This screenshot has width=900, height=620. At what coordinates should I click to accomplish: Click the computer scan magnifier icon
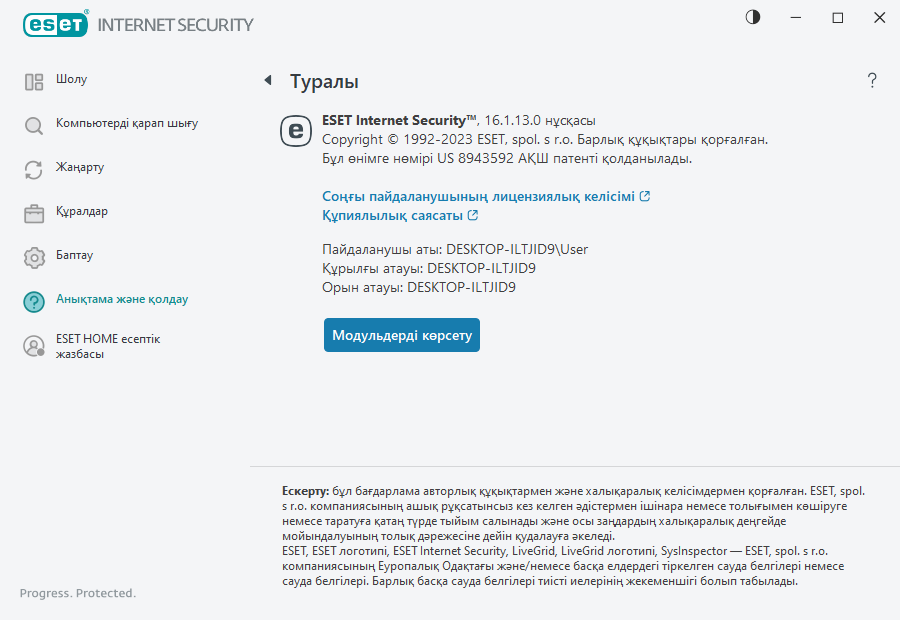click(34, 126)
